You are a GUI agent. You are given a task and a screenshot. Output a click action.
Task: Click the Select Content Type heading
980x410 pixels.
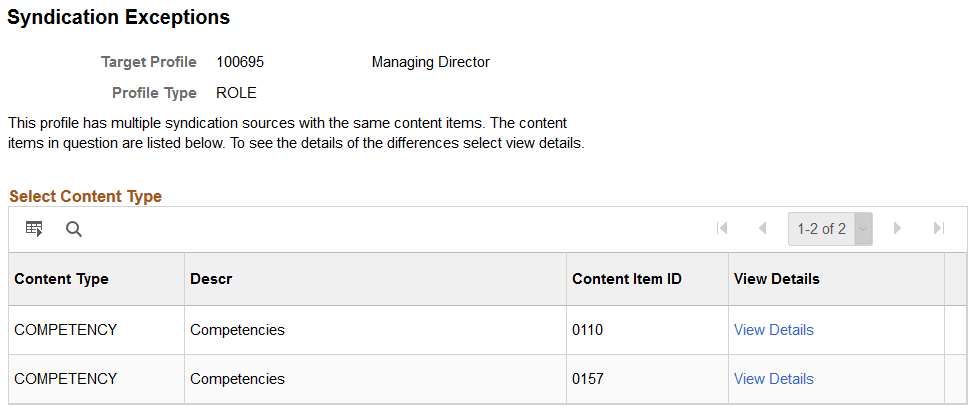click(x=85, y=196)
